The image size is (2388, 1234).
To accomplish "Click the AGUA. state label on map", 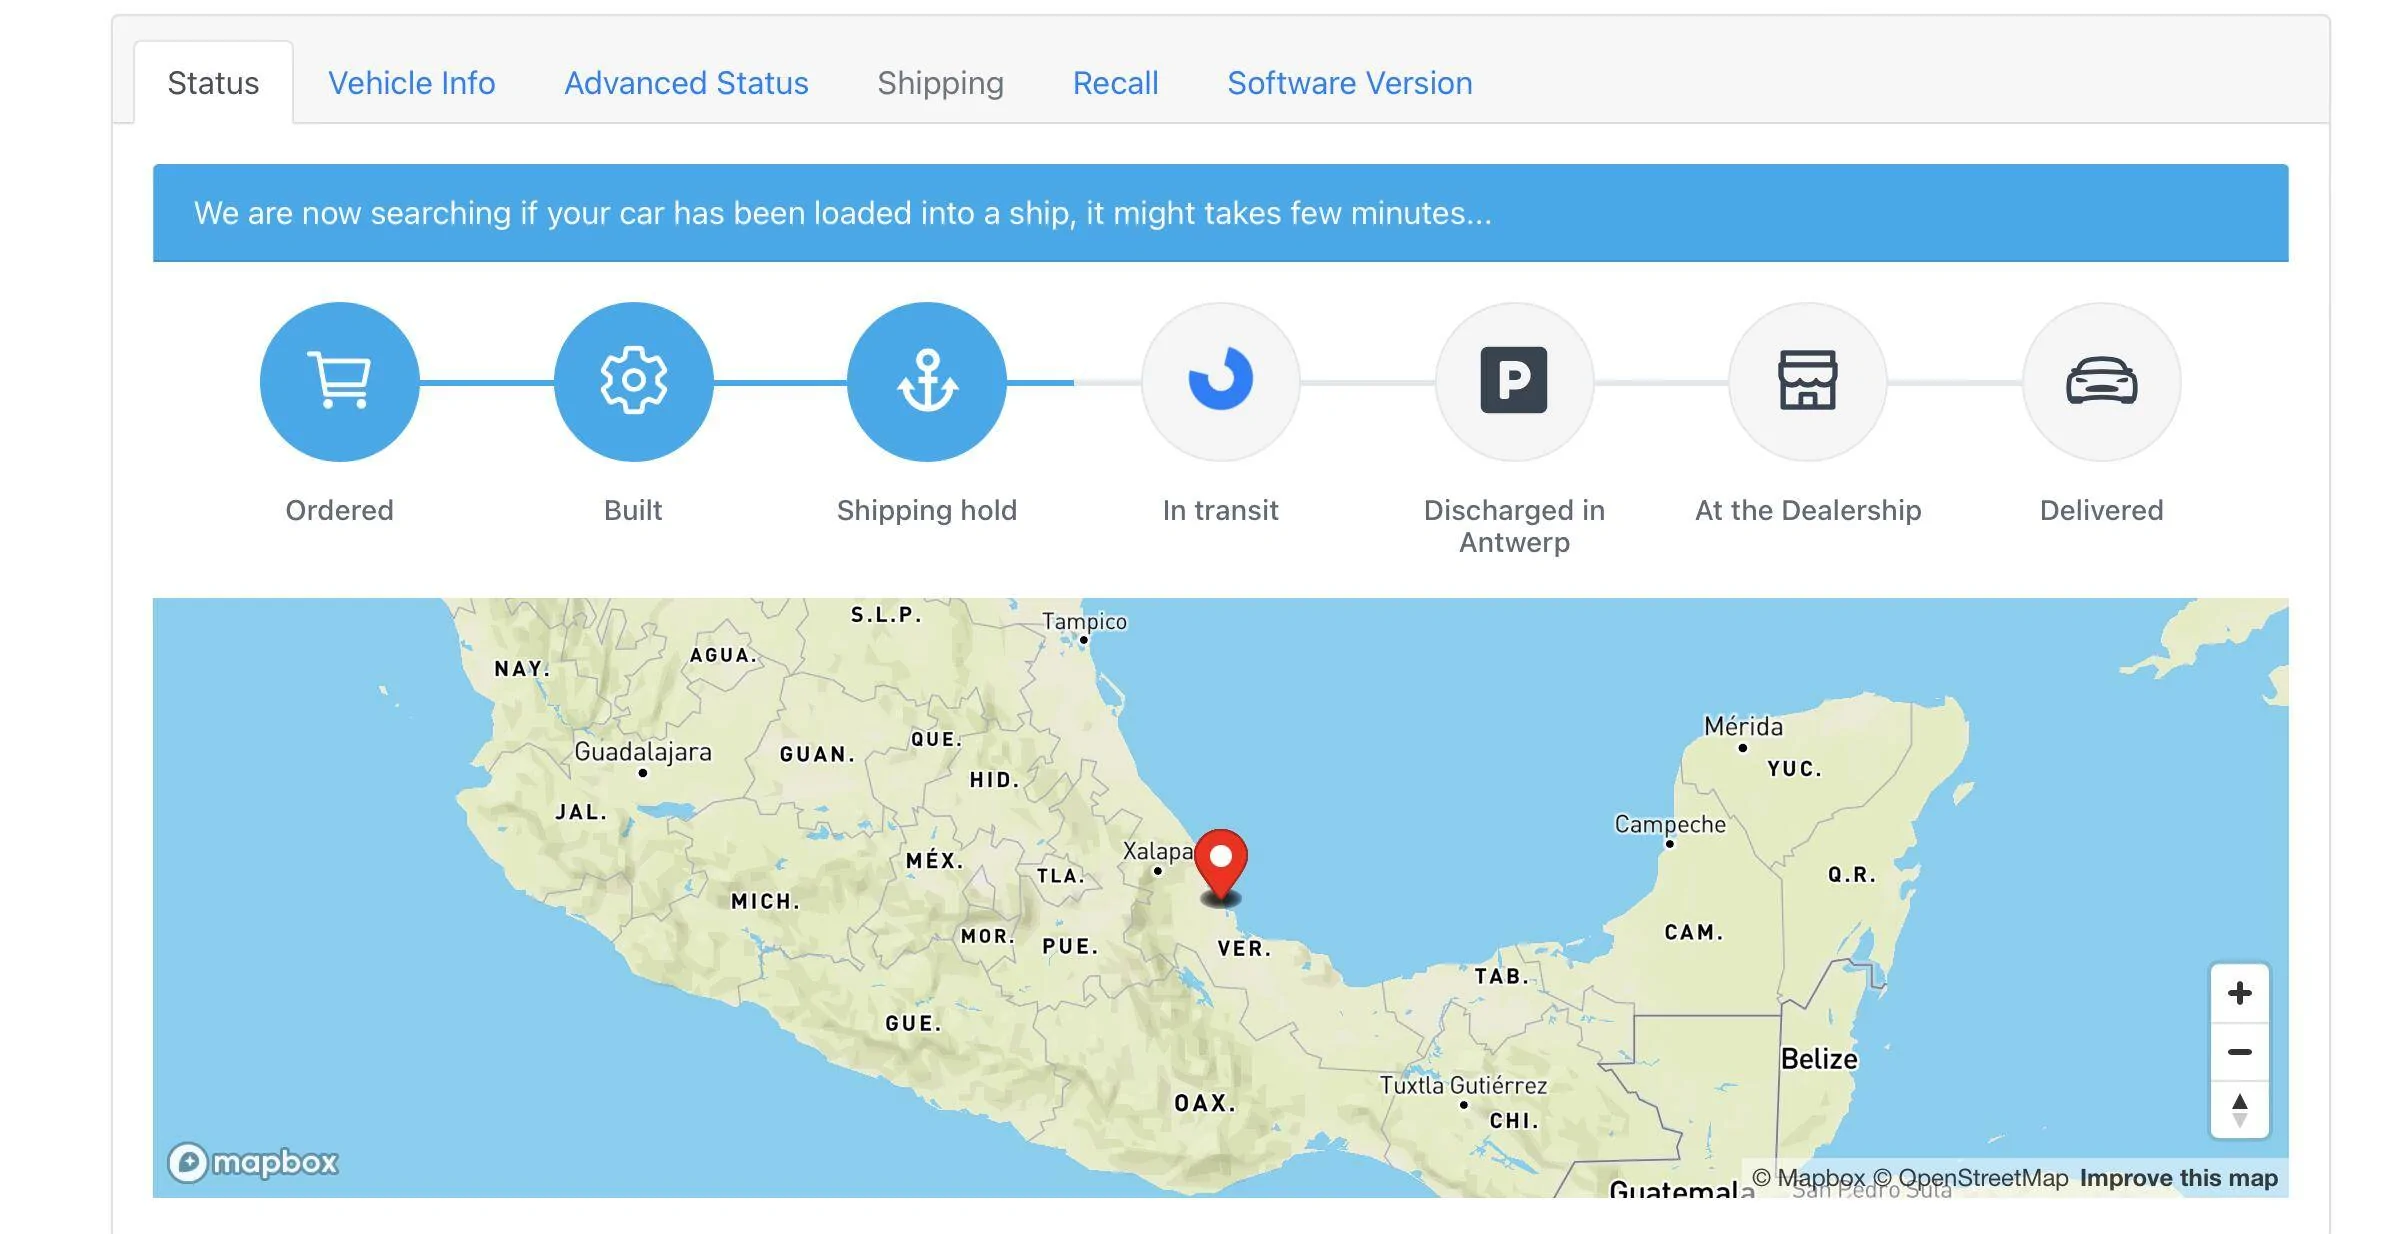I will [x=723, y=655].
